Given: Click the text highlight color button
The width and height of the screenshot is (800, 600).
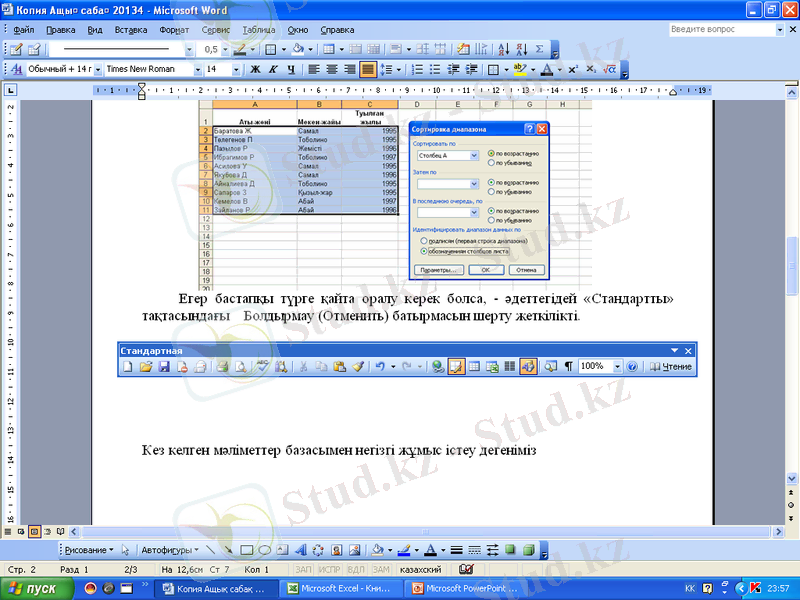Looking at the screenshot, I should [x=520, y=69].
